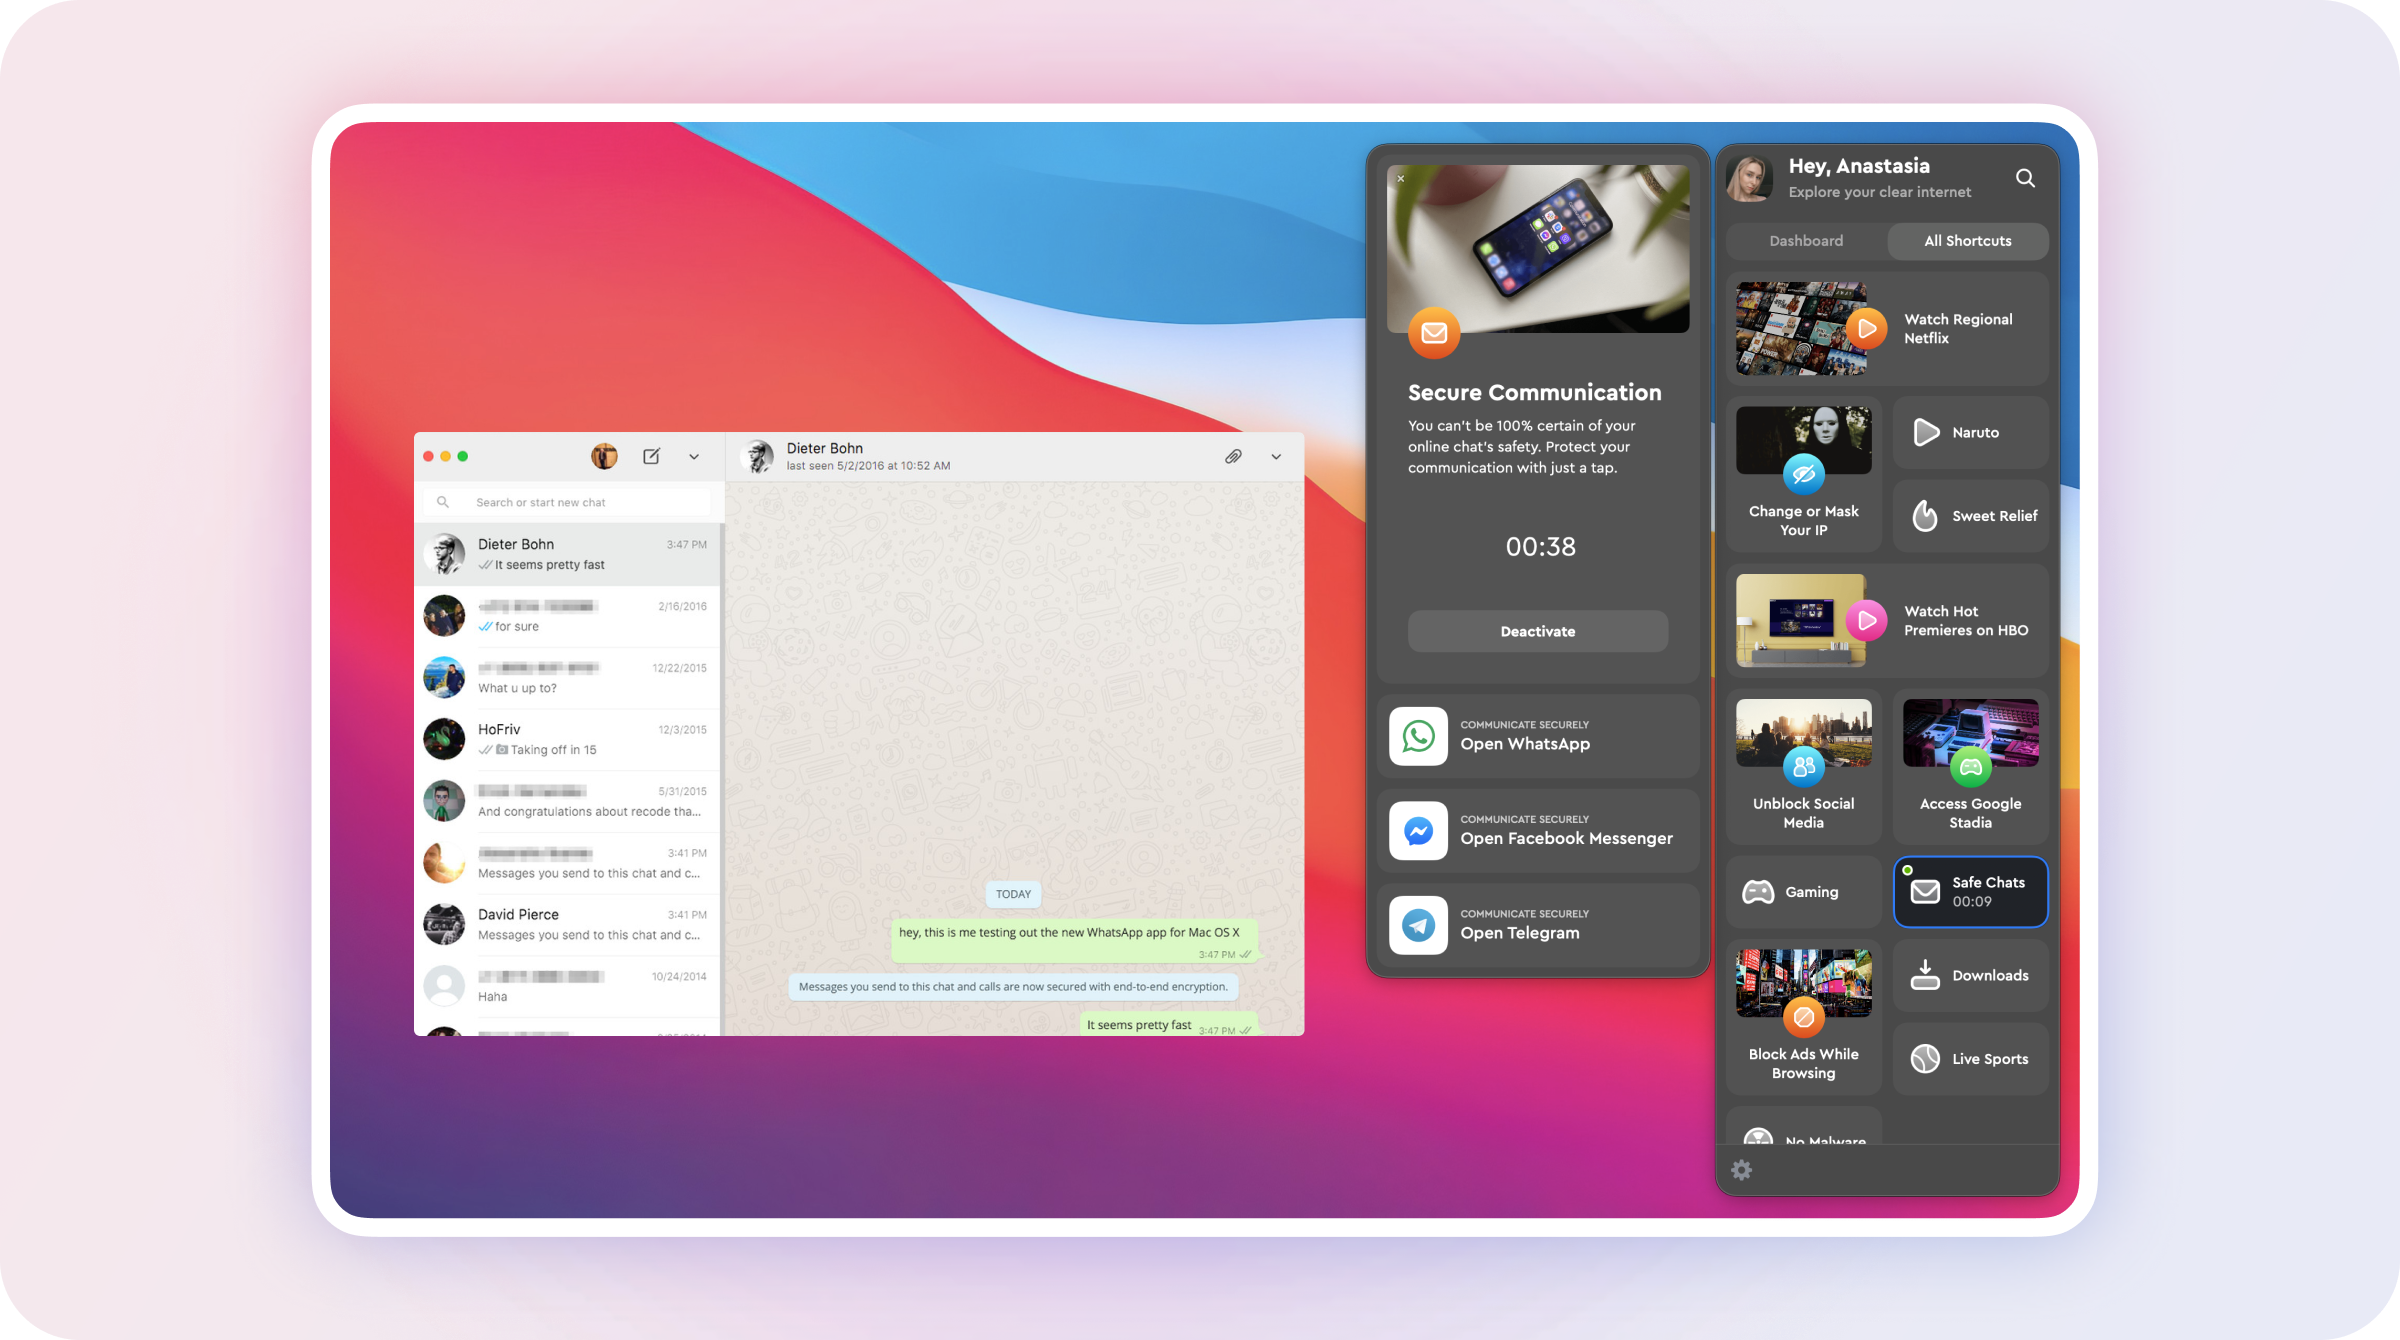Open the chat with message "for sure"
Viewport: 2400px width, 1340px height.
coord(567,616)
